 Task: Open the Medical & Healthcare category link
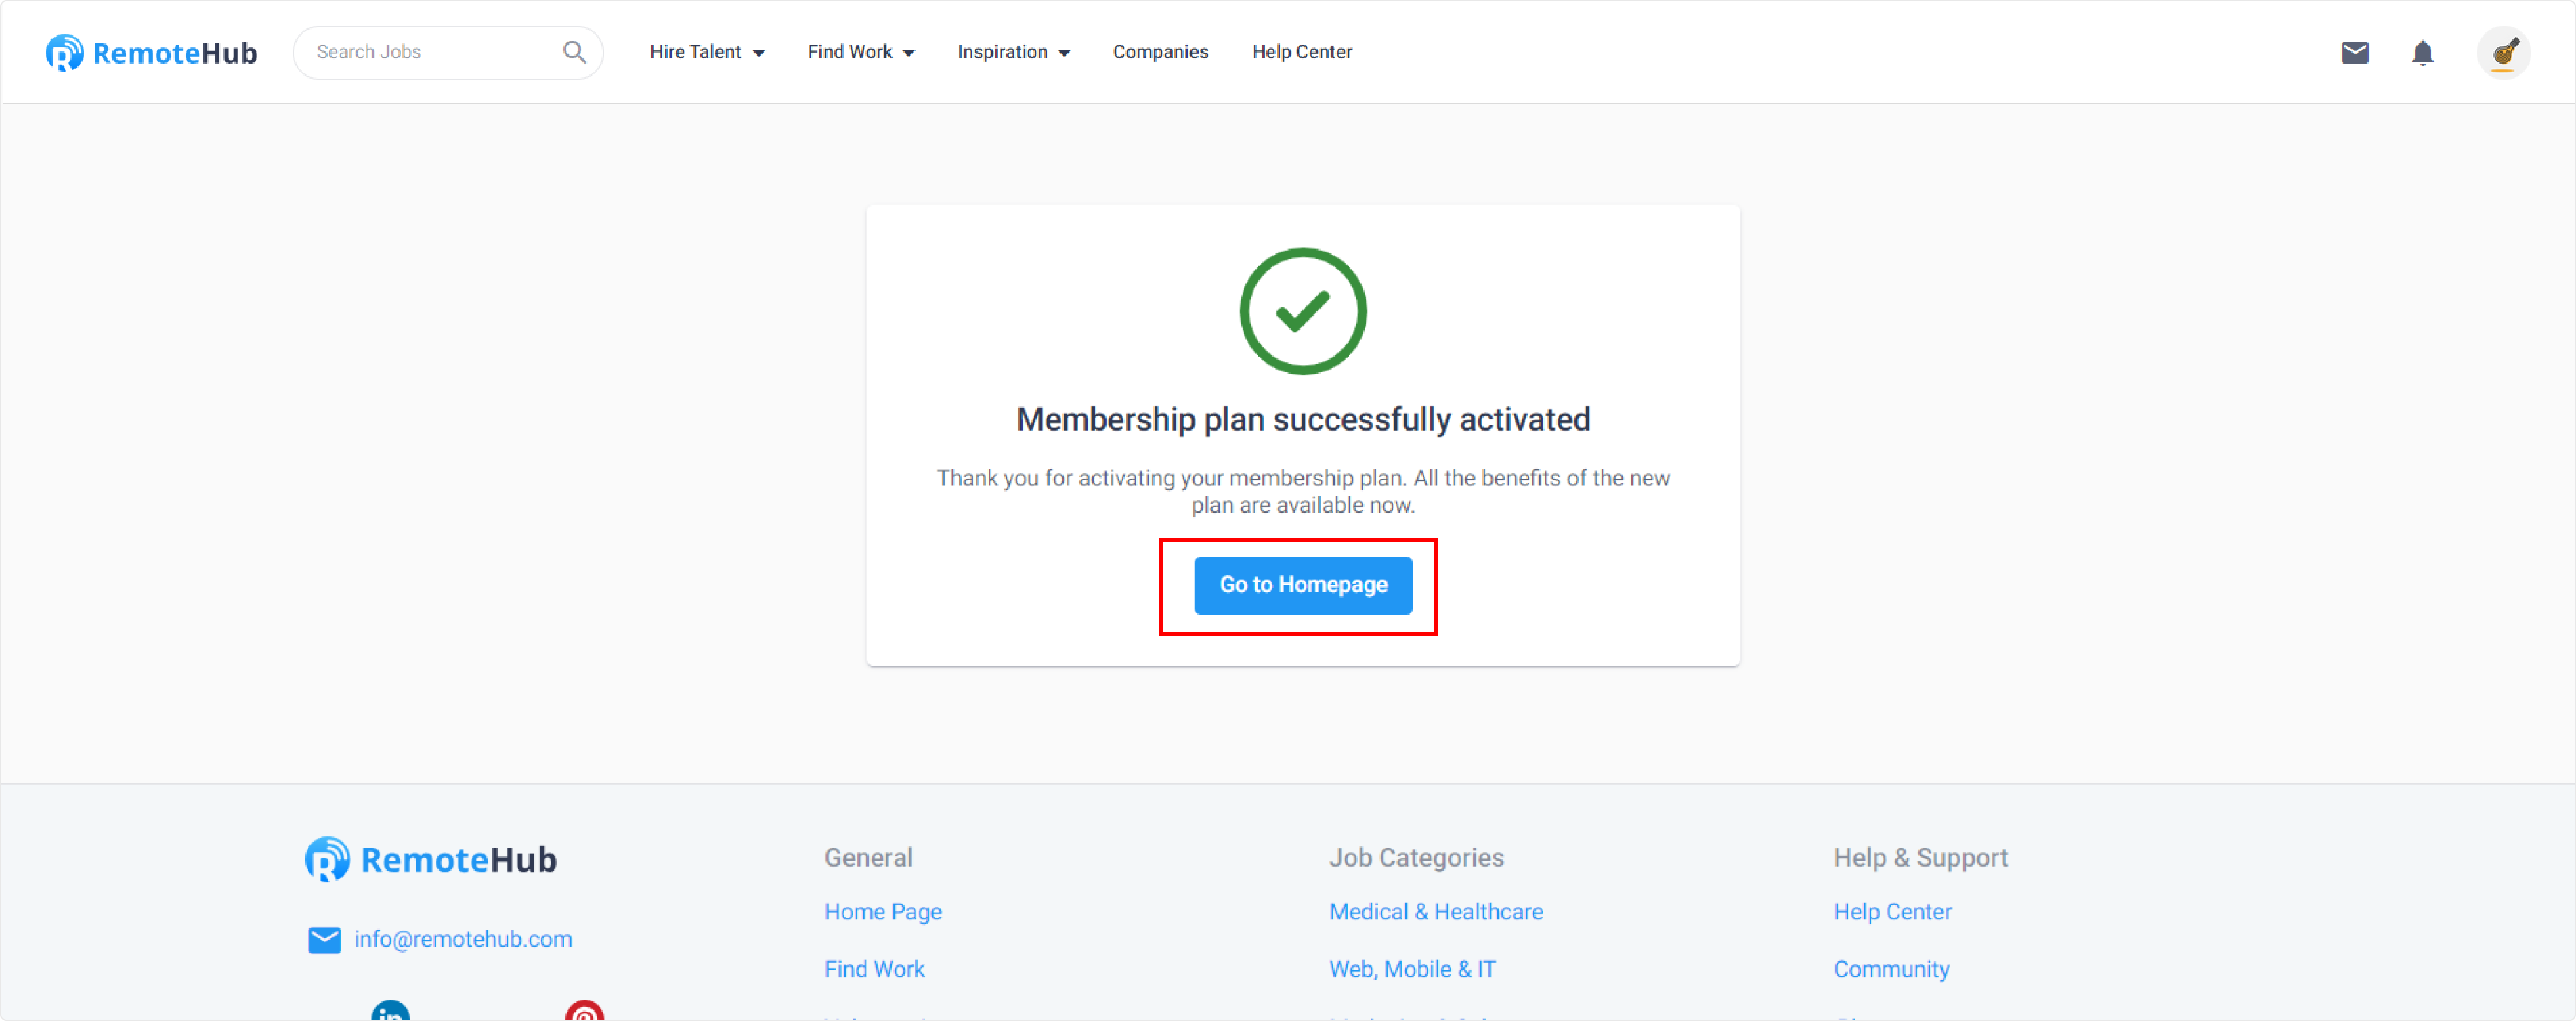point(1436,912)
